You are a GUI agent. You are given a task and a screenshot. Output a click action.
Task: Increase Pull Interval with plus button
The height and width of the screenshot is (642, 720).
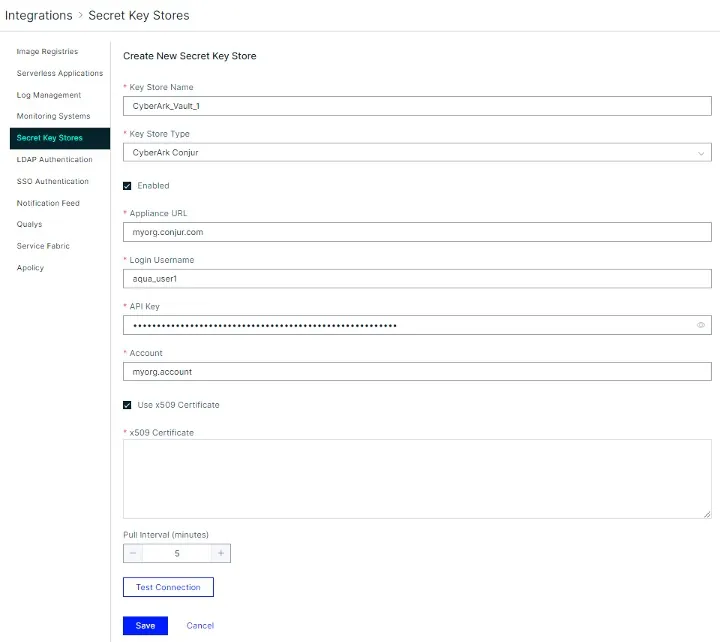pos(221,553)
